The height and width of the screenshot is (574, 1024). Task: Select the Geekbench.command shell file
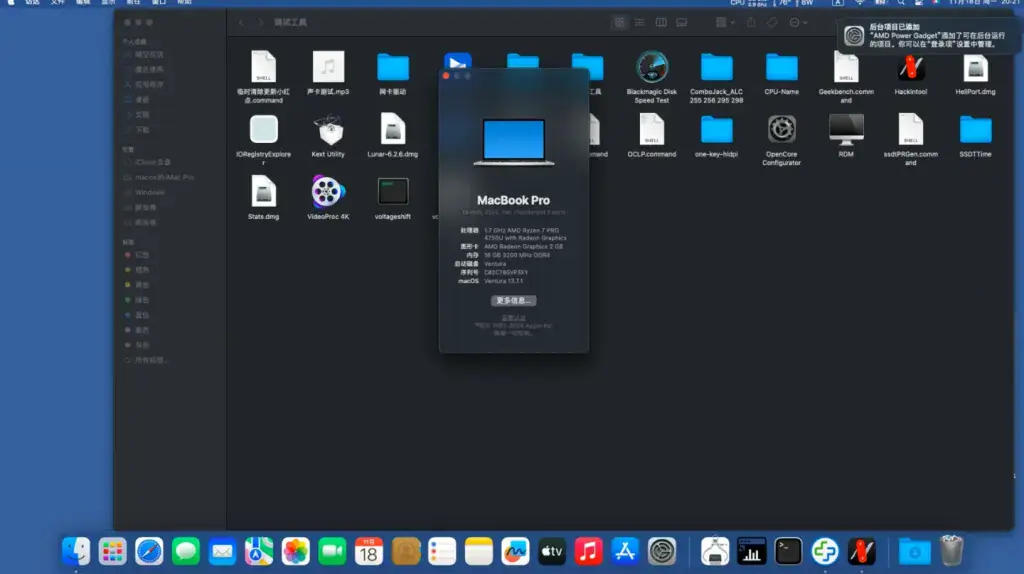tap(846, 67)
